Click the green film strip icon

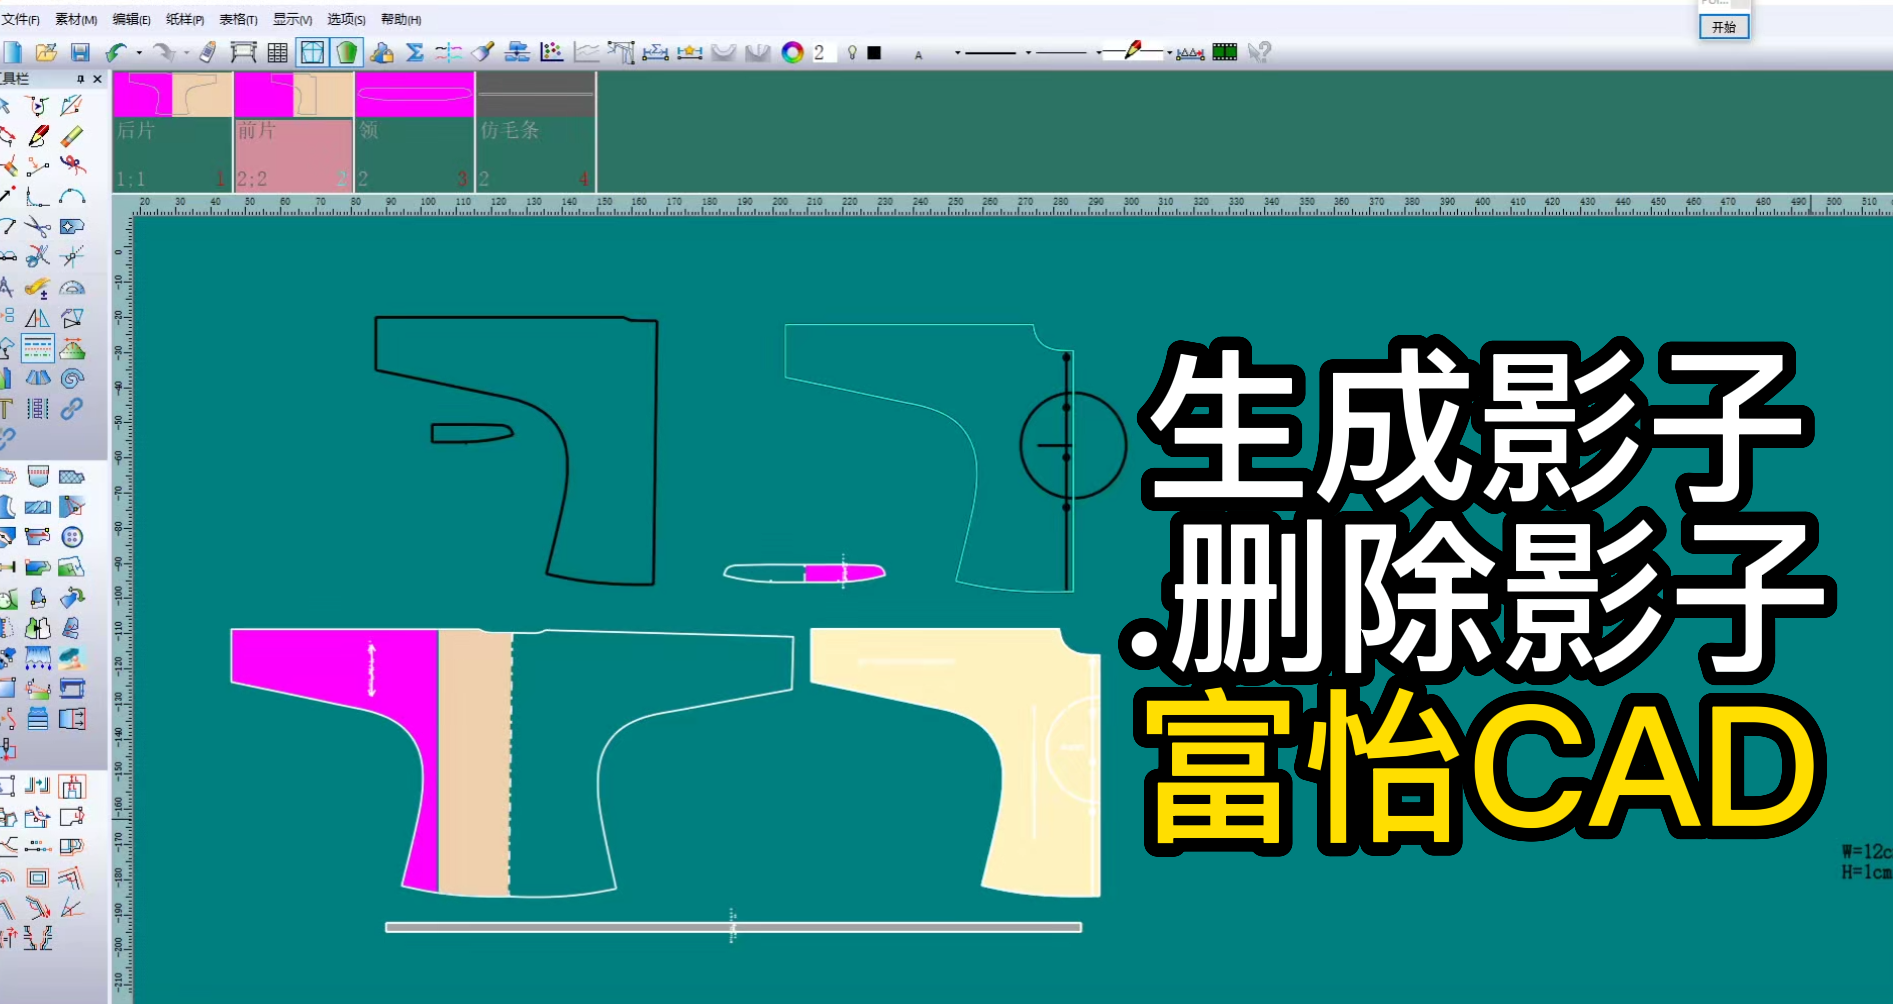1224,52
